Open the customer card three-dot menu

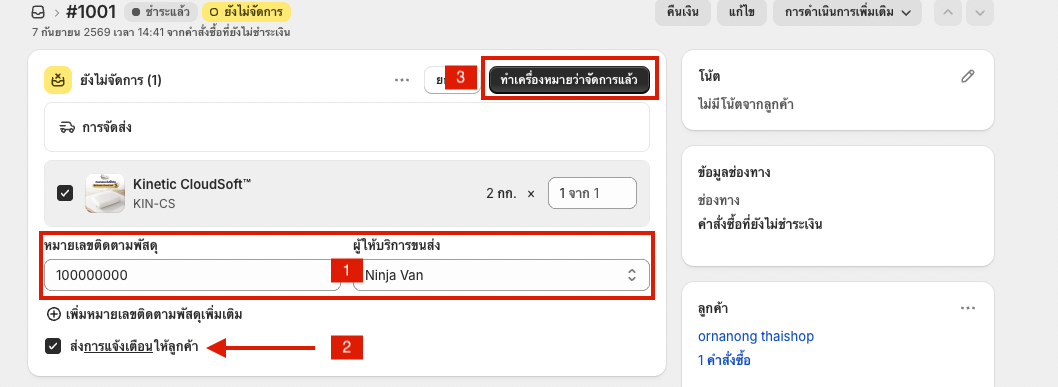[968, 308]
